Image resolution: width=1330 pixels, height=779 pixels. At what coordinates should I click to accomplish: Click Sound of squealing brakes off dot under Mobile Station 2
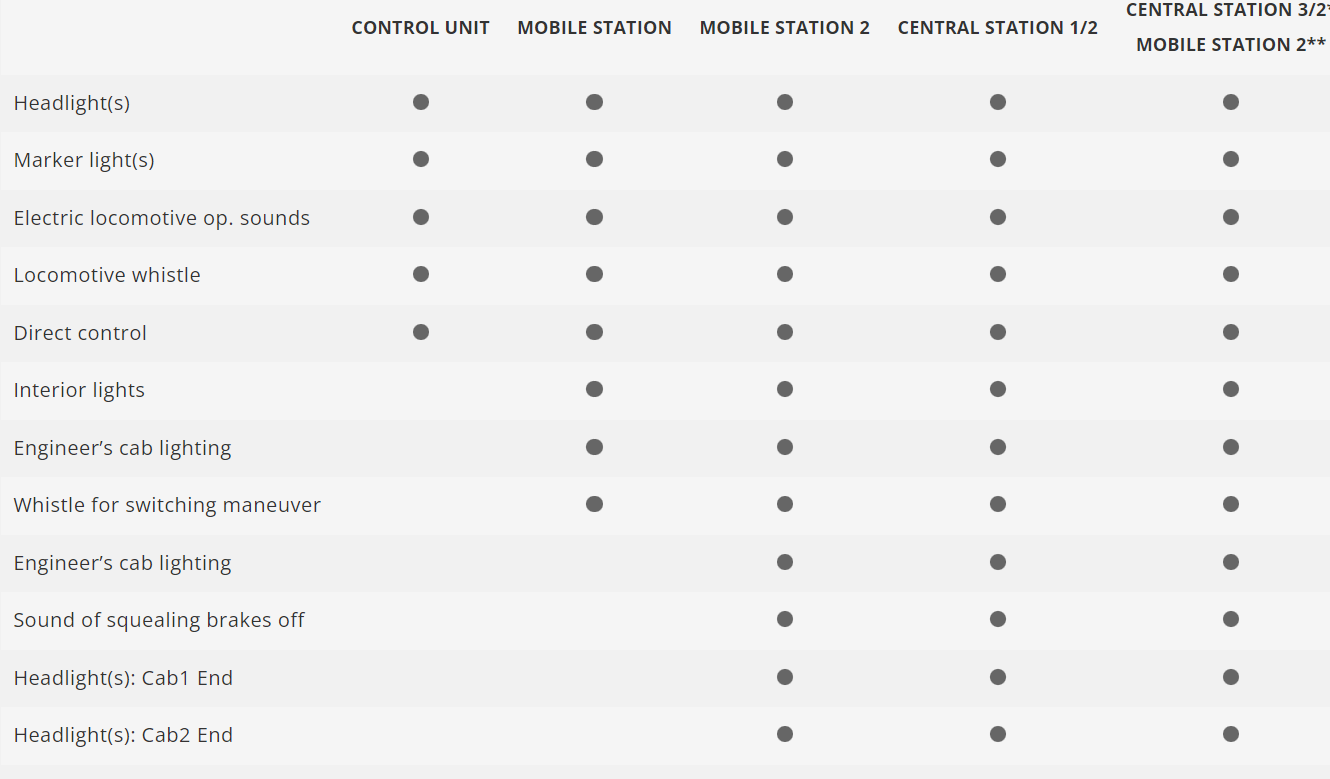(x=785, y=619)
